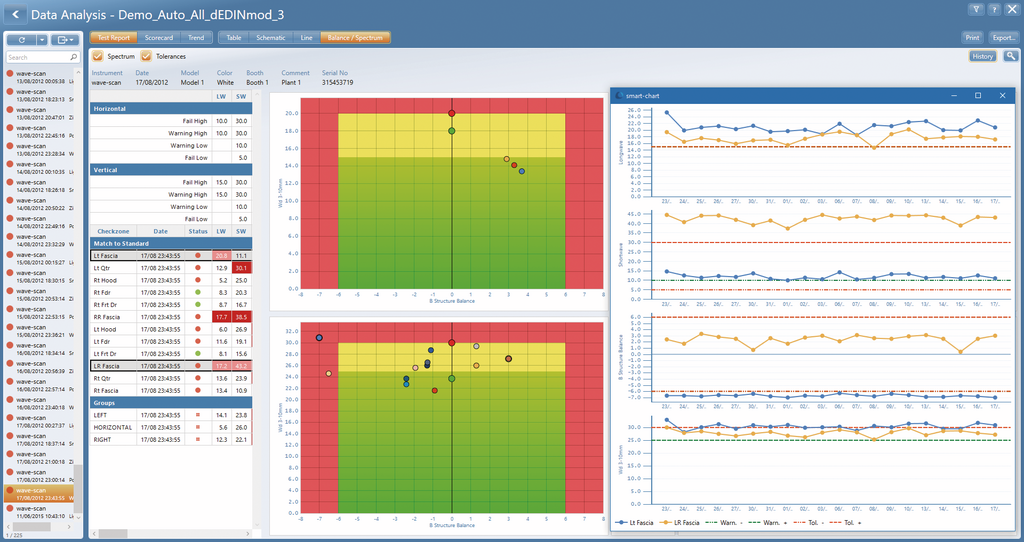The height and width of the screenshot is (542, 1024).
Task: Switch to the Scorecard tab
Action: pyautogui.click(x=159, y=38)
